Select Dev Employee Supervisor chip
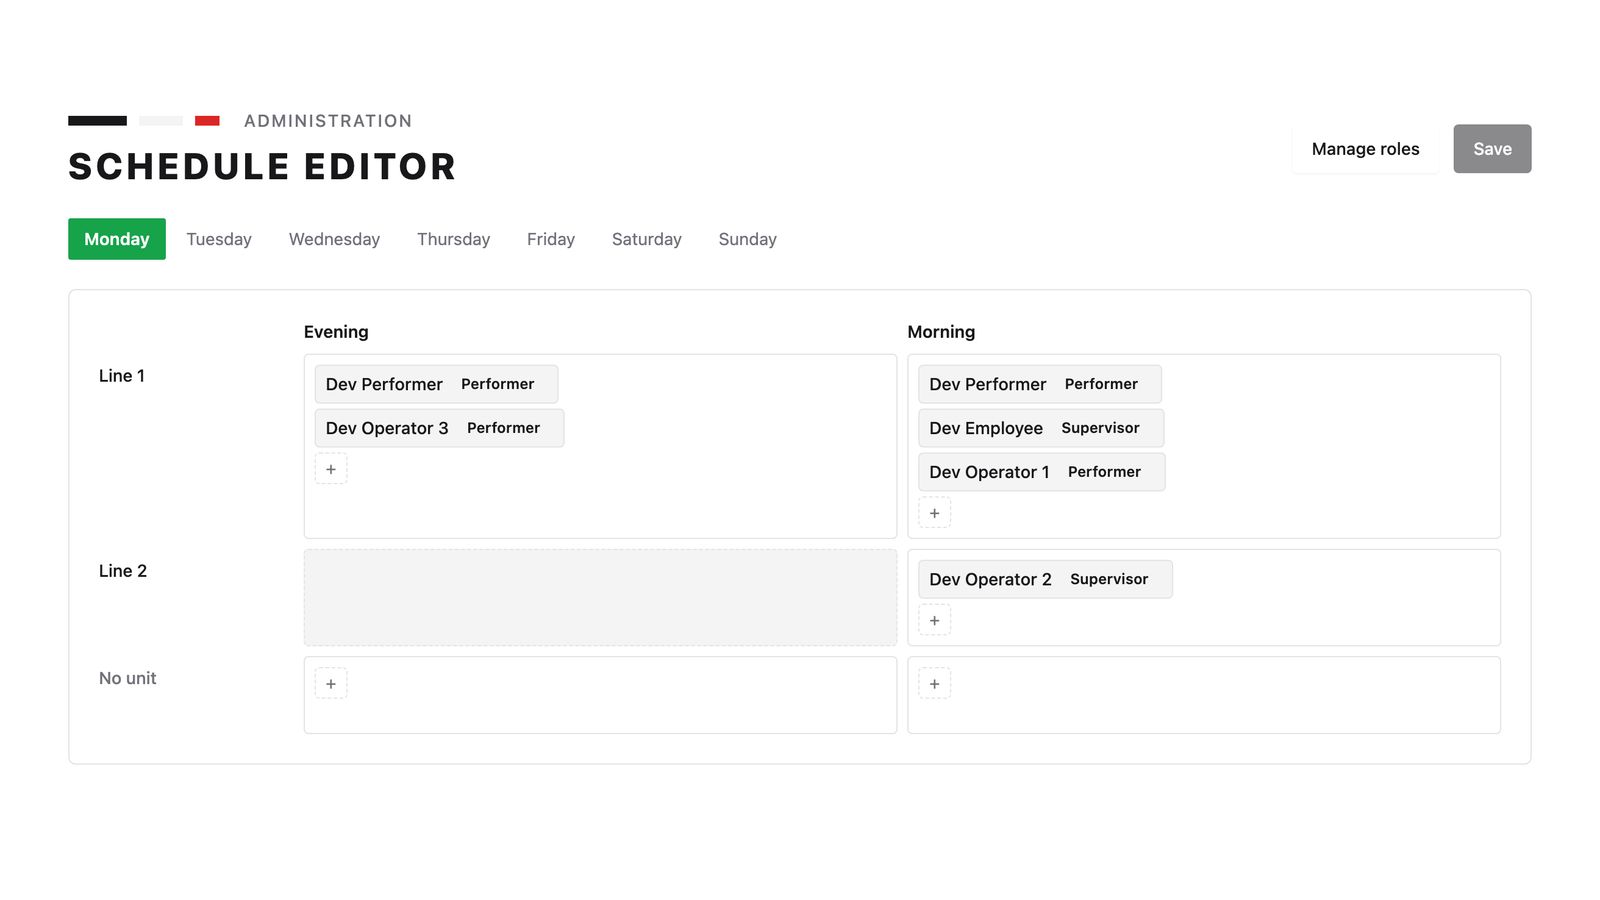 click(1041, 428)
